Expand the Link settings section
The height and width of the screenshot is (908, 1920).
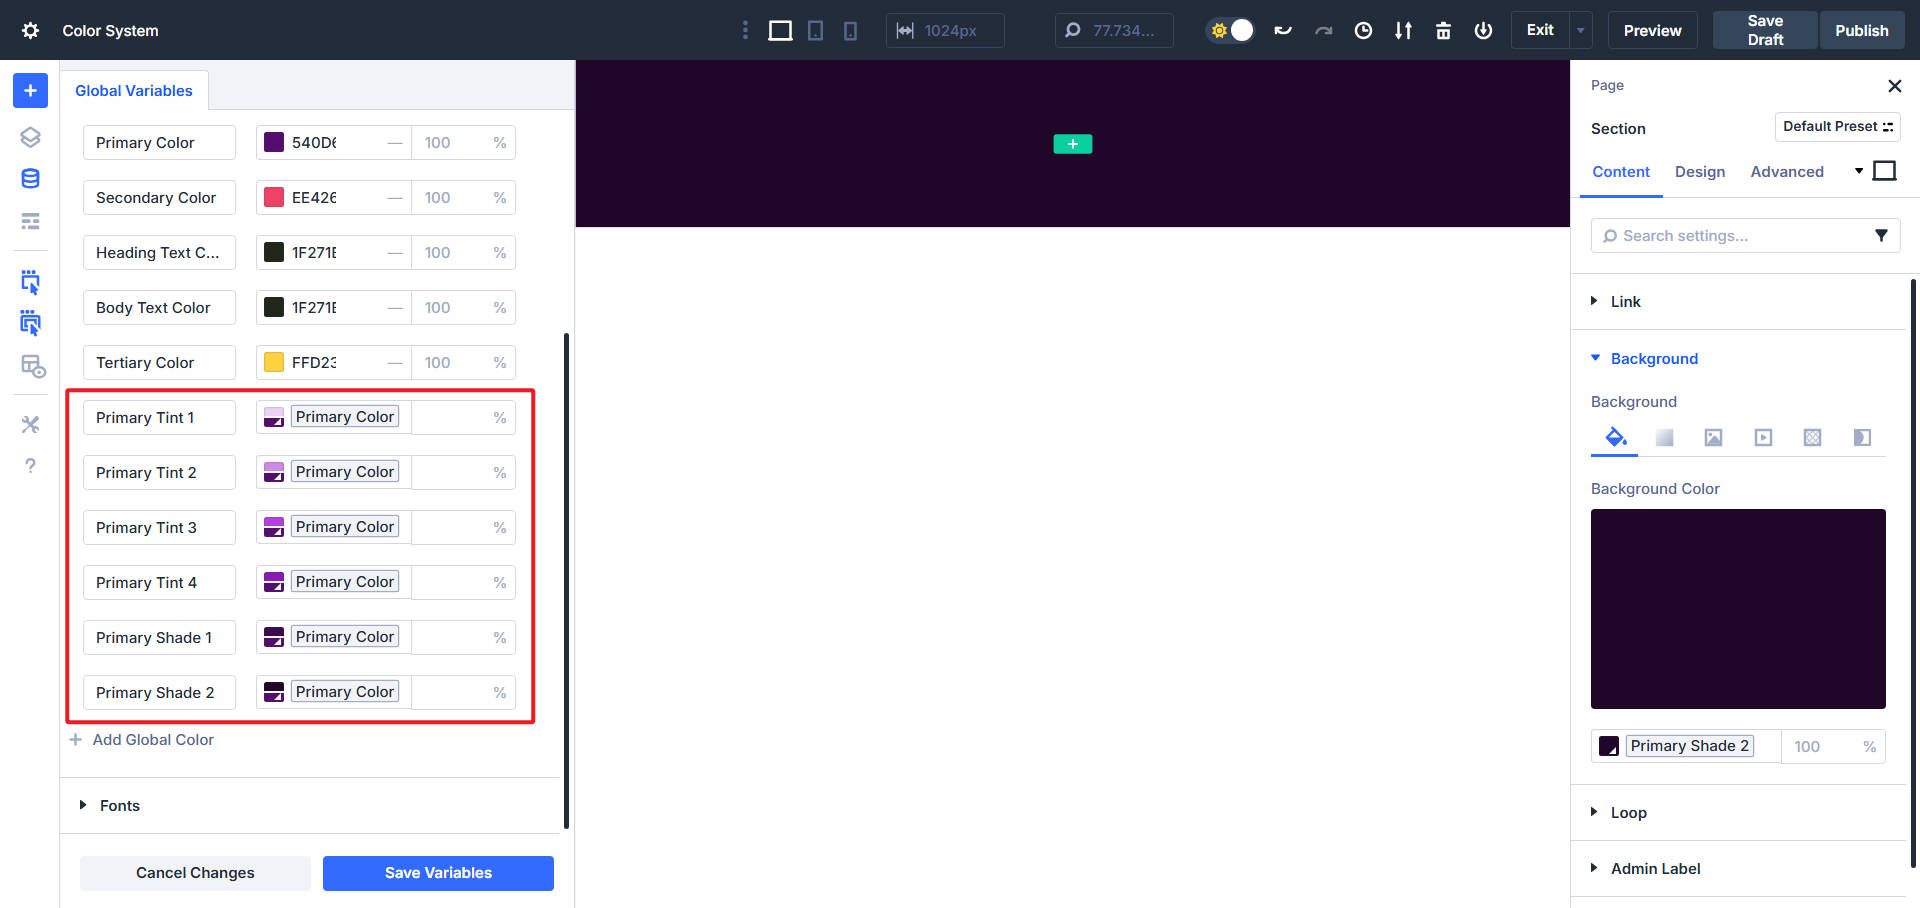pyautogui.click(x=1626, y=301)
